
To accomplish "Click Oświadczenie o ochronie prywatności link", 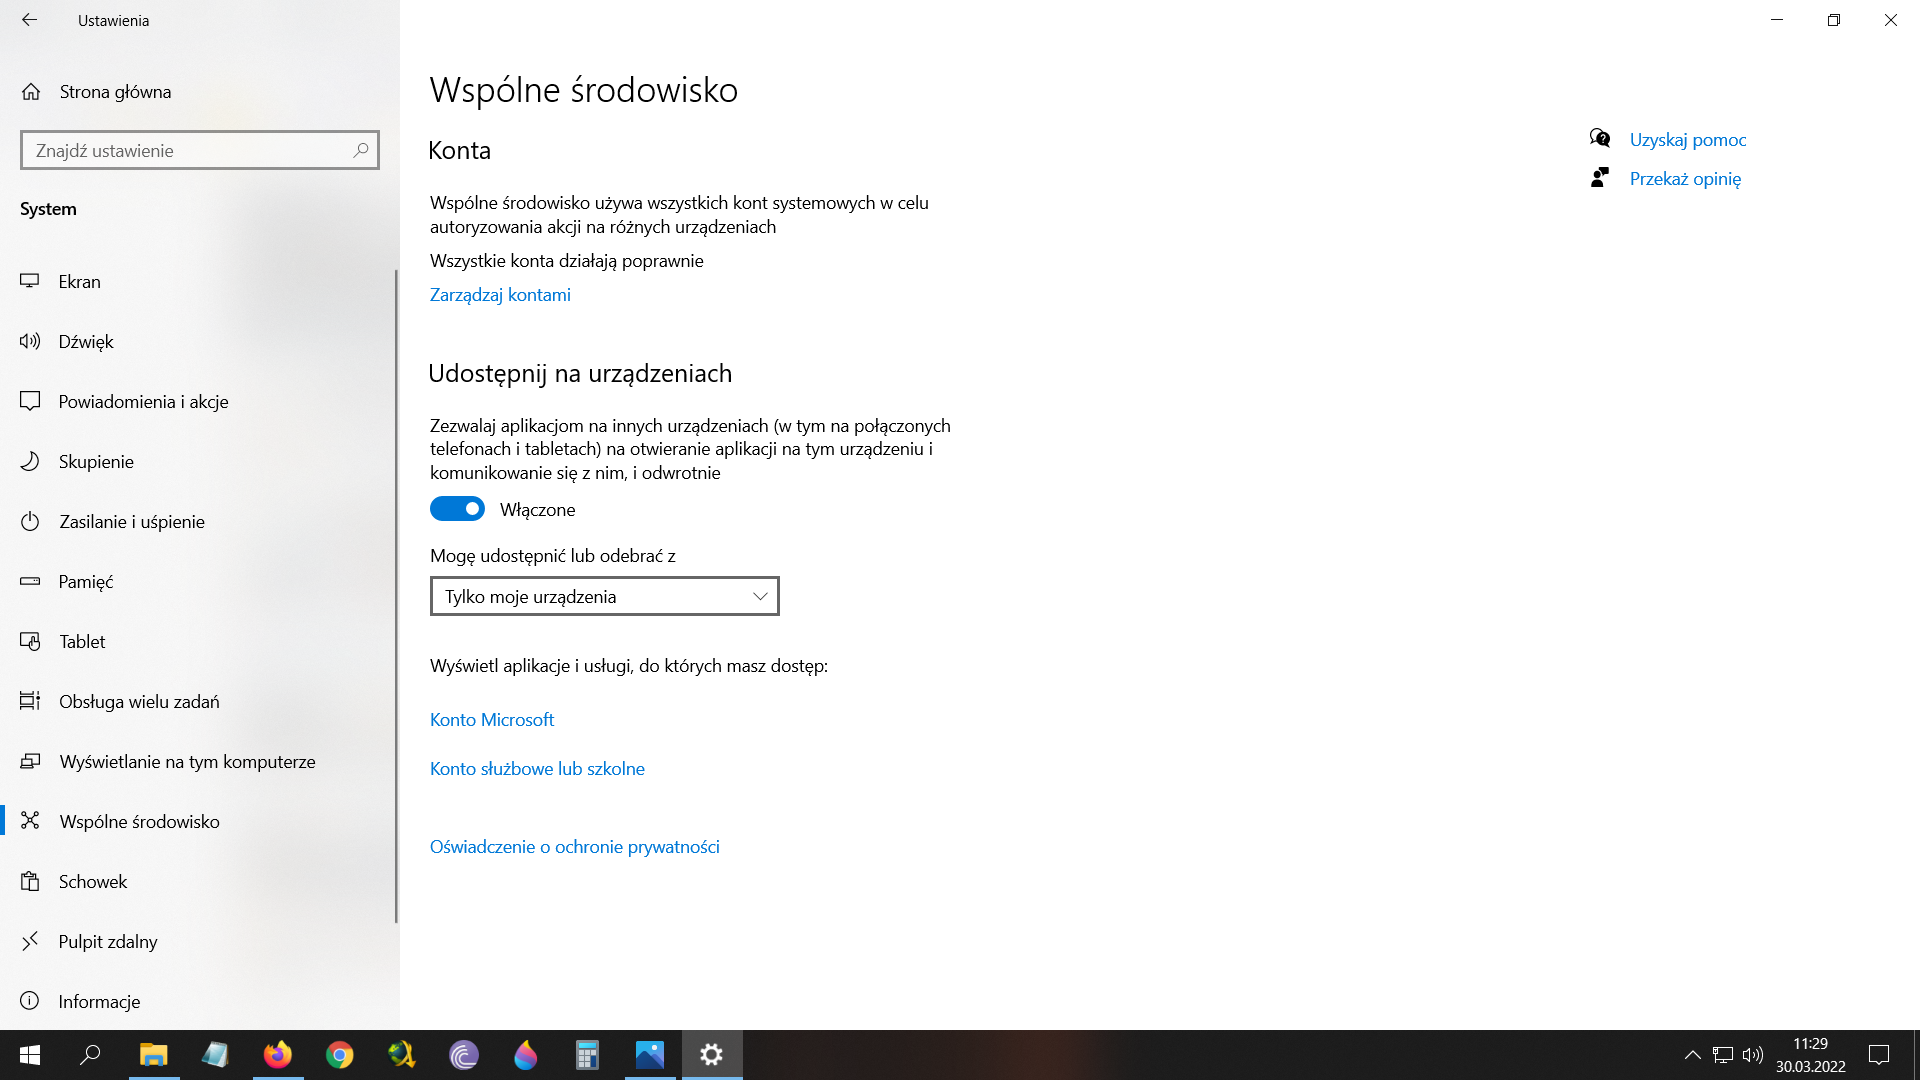I will [574, 846].
